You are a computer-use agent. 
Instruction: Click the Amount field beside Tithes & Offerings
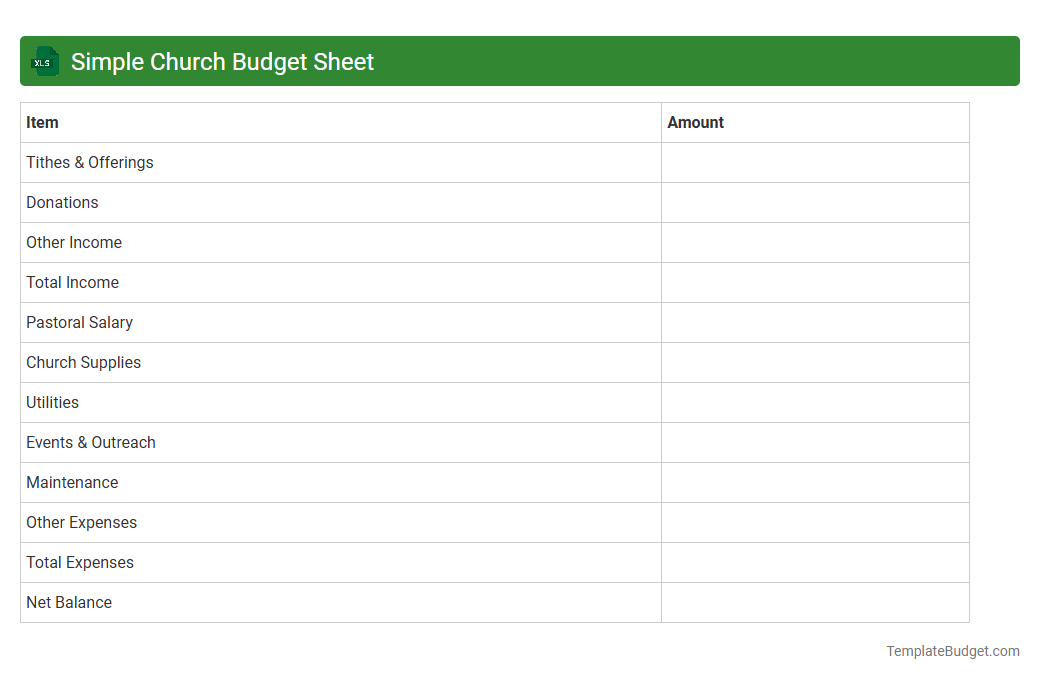point(815,162)
